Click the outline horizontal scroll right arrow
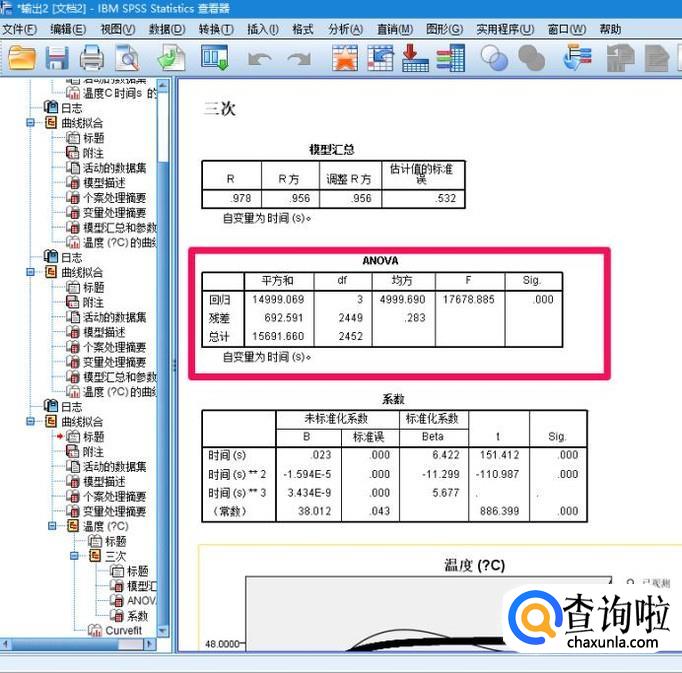This screenshot has width=682, height=673. pos(150,644)
